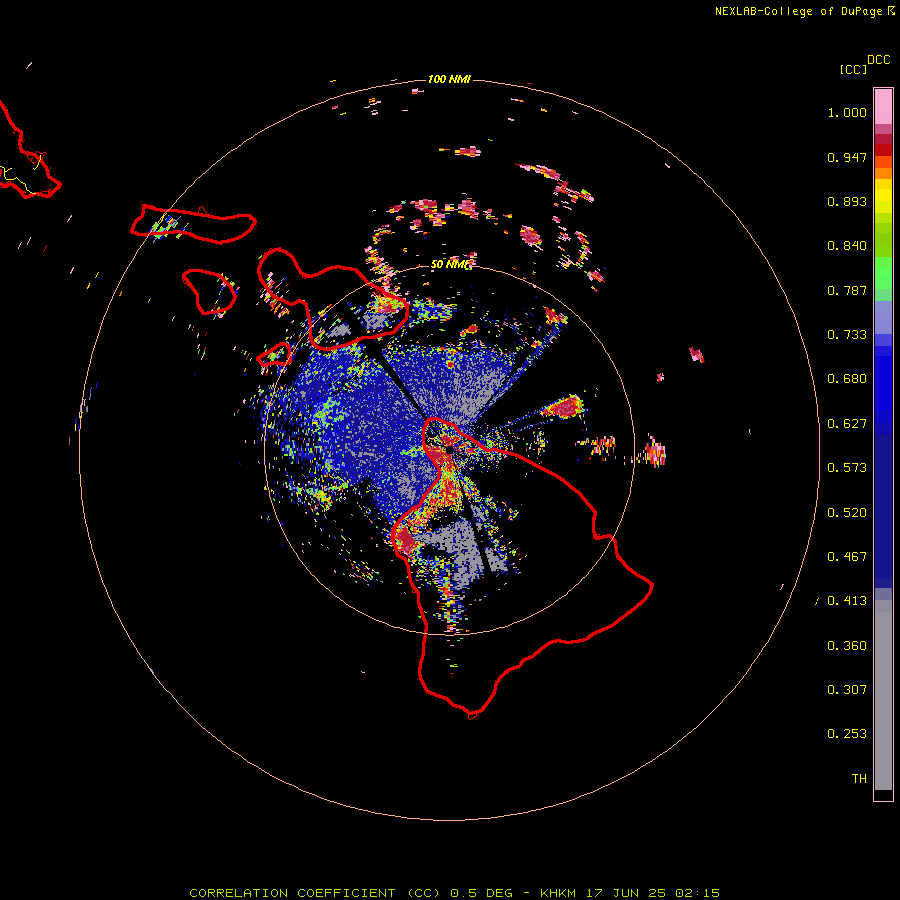900x900 pixels.
Task: Click the 50 NMI range ring label
Action: pyautogui.click(x=451, y=265)
